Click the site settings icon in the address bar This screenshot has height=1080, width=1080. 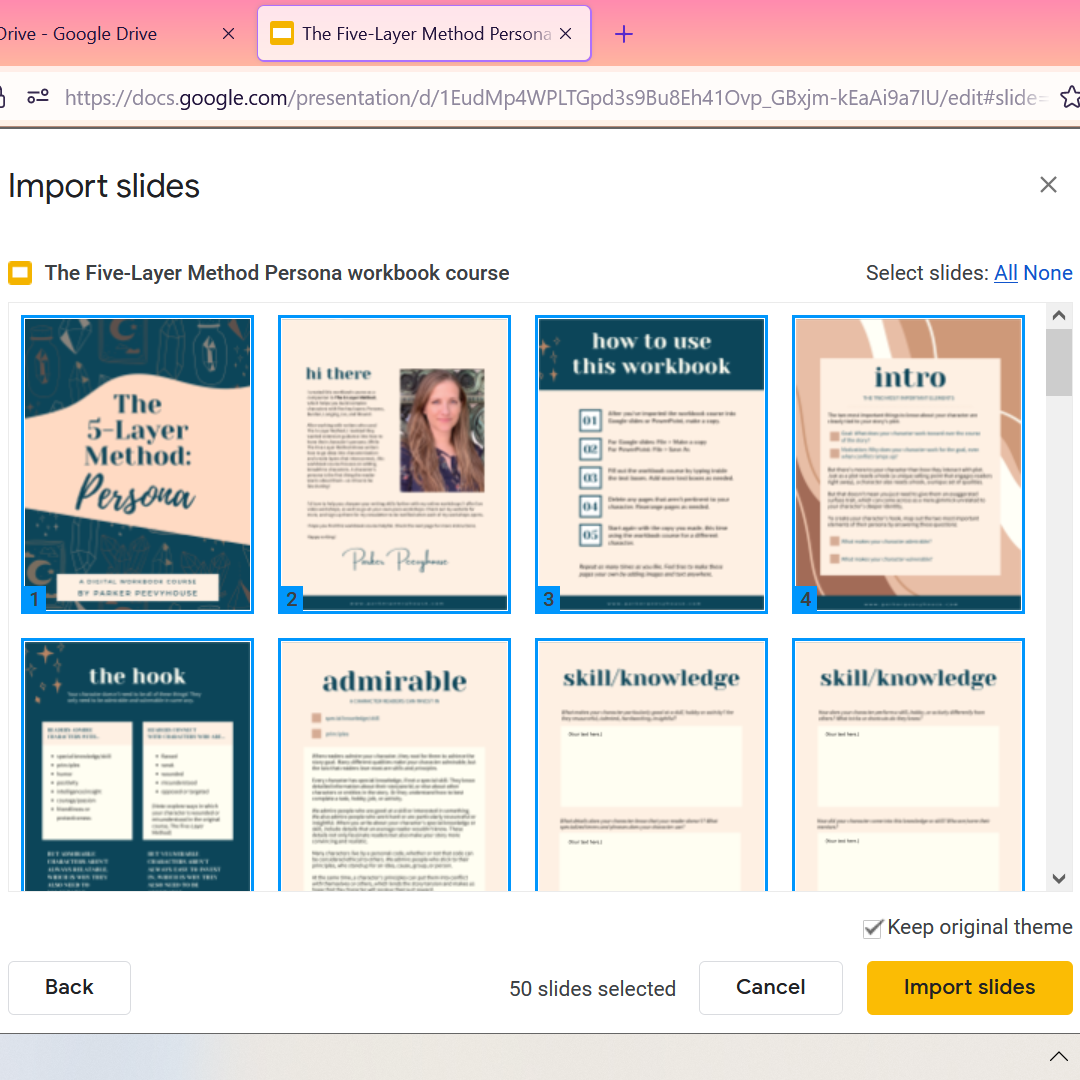tap(38, 97)
